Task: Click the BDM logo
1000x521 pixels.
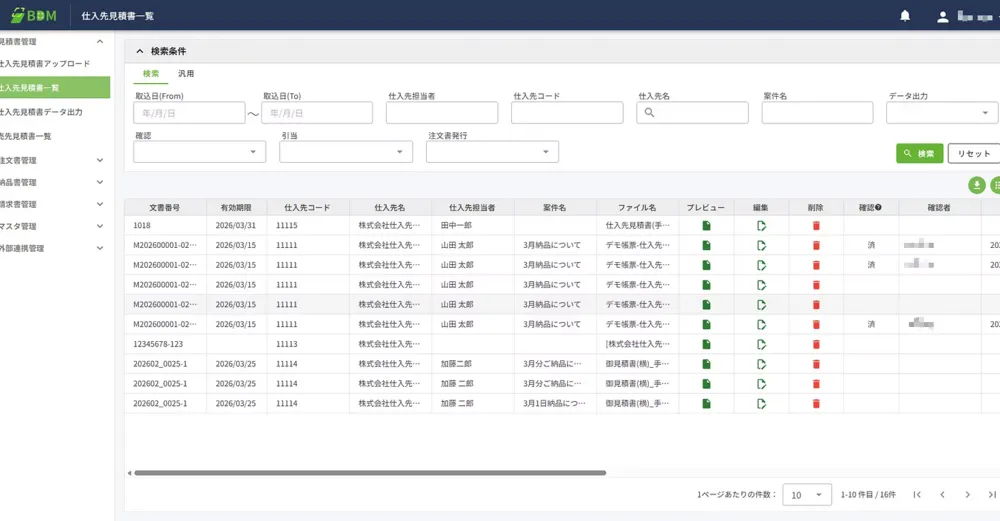Action: tap(34, 15)
